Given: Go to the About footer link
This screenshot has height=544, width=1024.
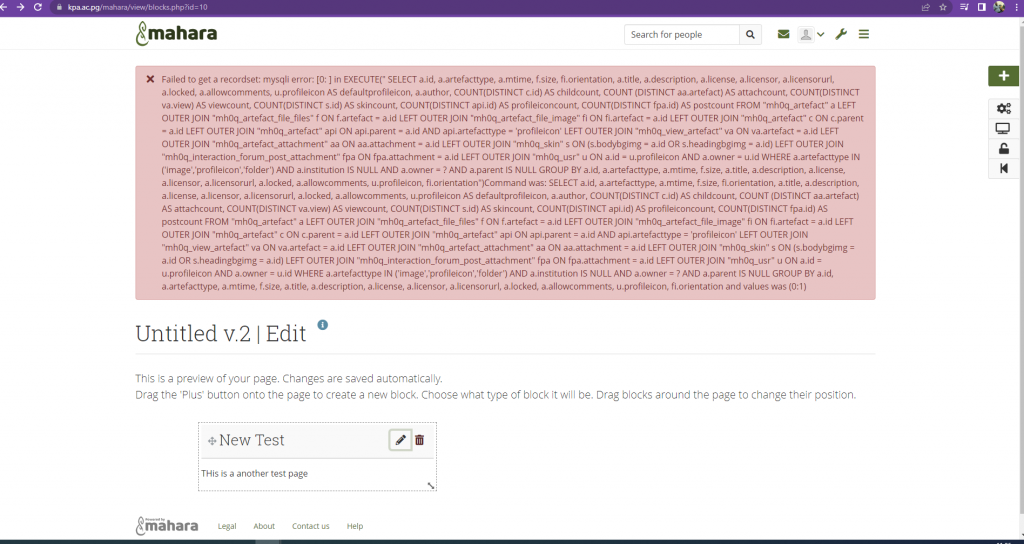Looking at the screenshot, I should (264, 526).
